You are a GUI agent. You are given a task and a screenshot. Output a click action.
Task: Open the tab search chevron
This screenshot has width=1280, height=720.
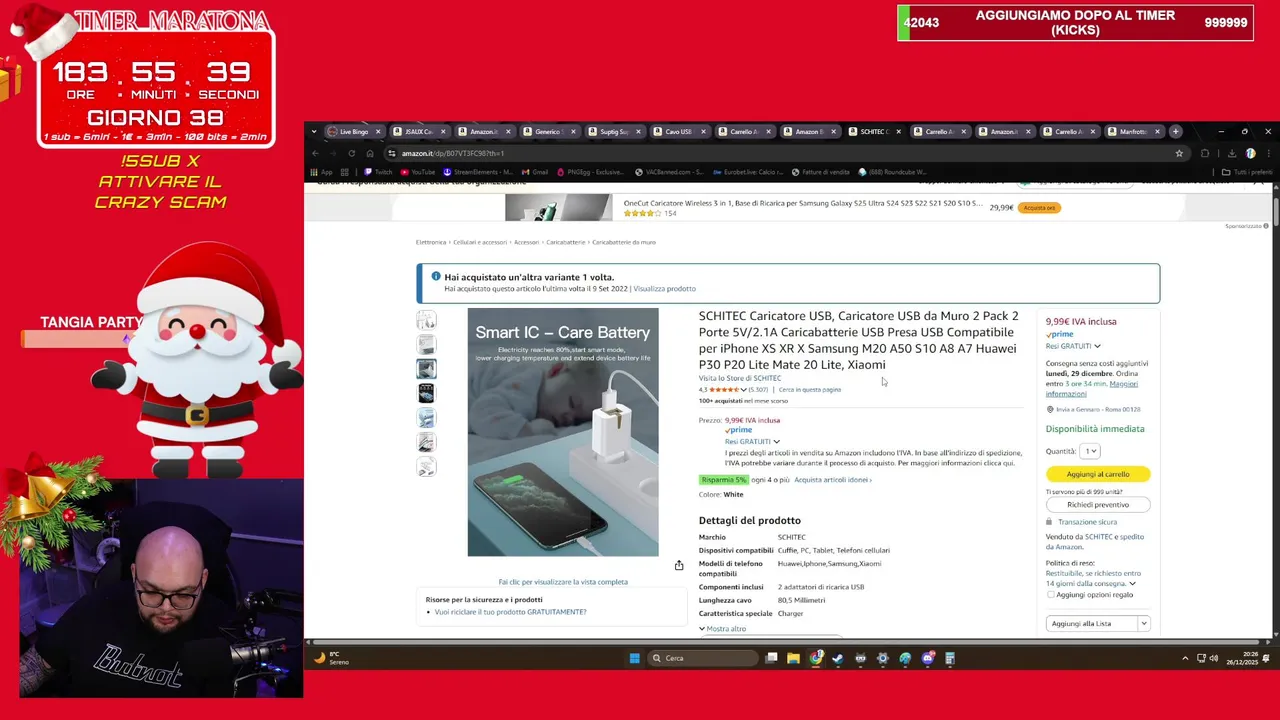point(314,131)
